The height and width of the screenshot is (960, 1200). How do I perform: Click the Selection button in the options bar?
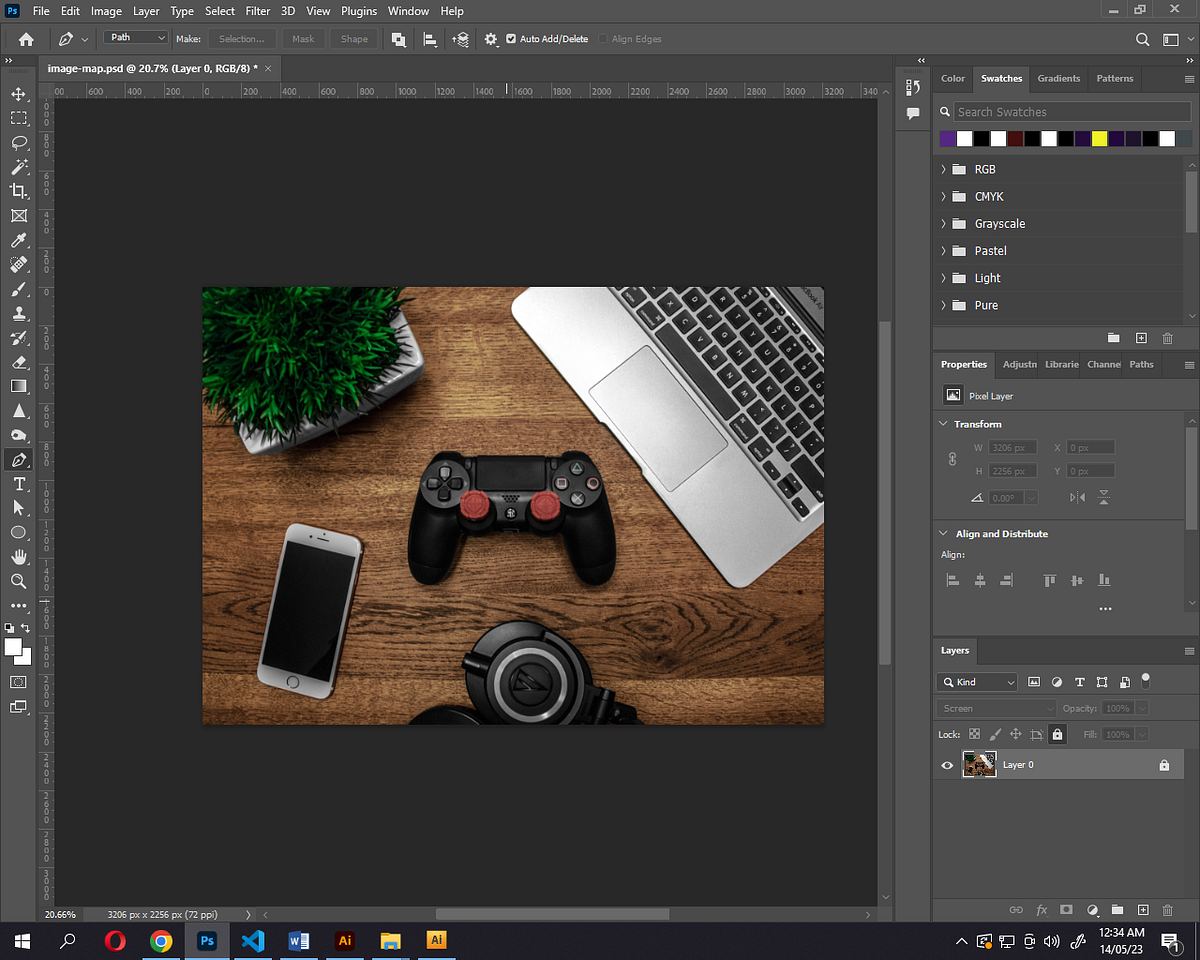(242, 39)
